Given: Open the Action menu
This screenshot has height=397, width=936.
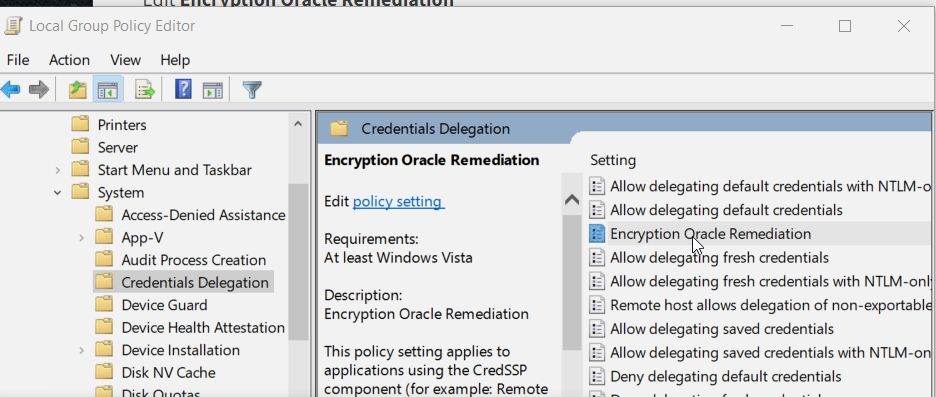Looking at the screenshot, I should 69,60.
